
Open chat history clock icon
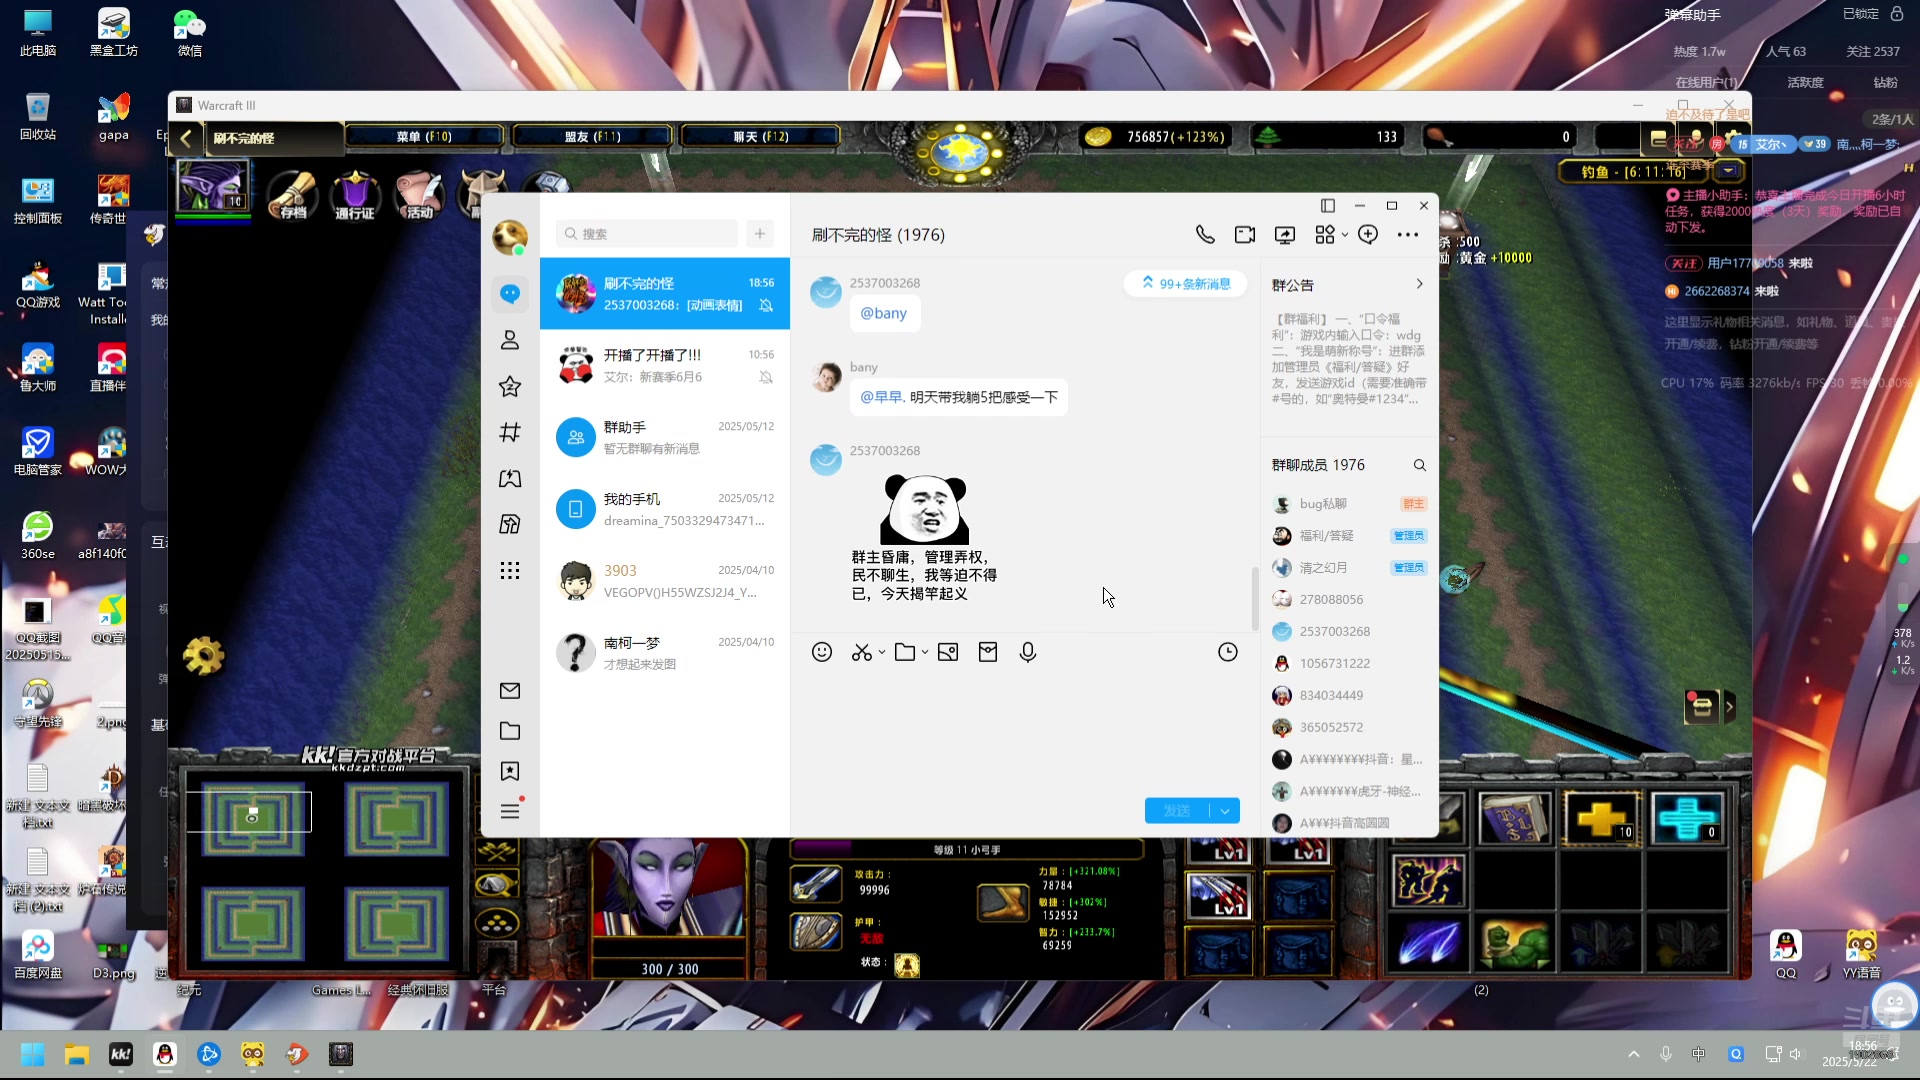pos(1228,652)
